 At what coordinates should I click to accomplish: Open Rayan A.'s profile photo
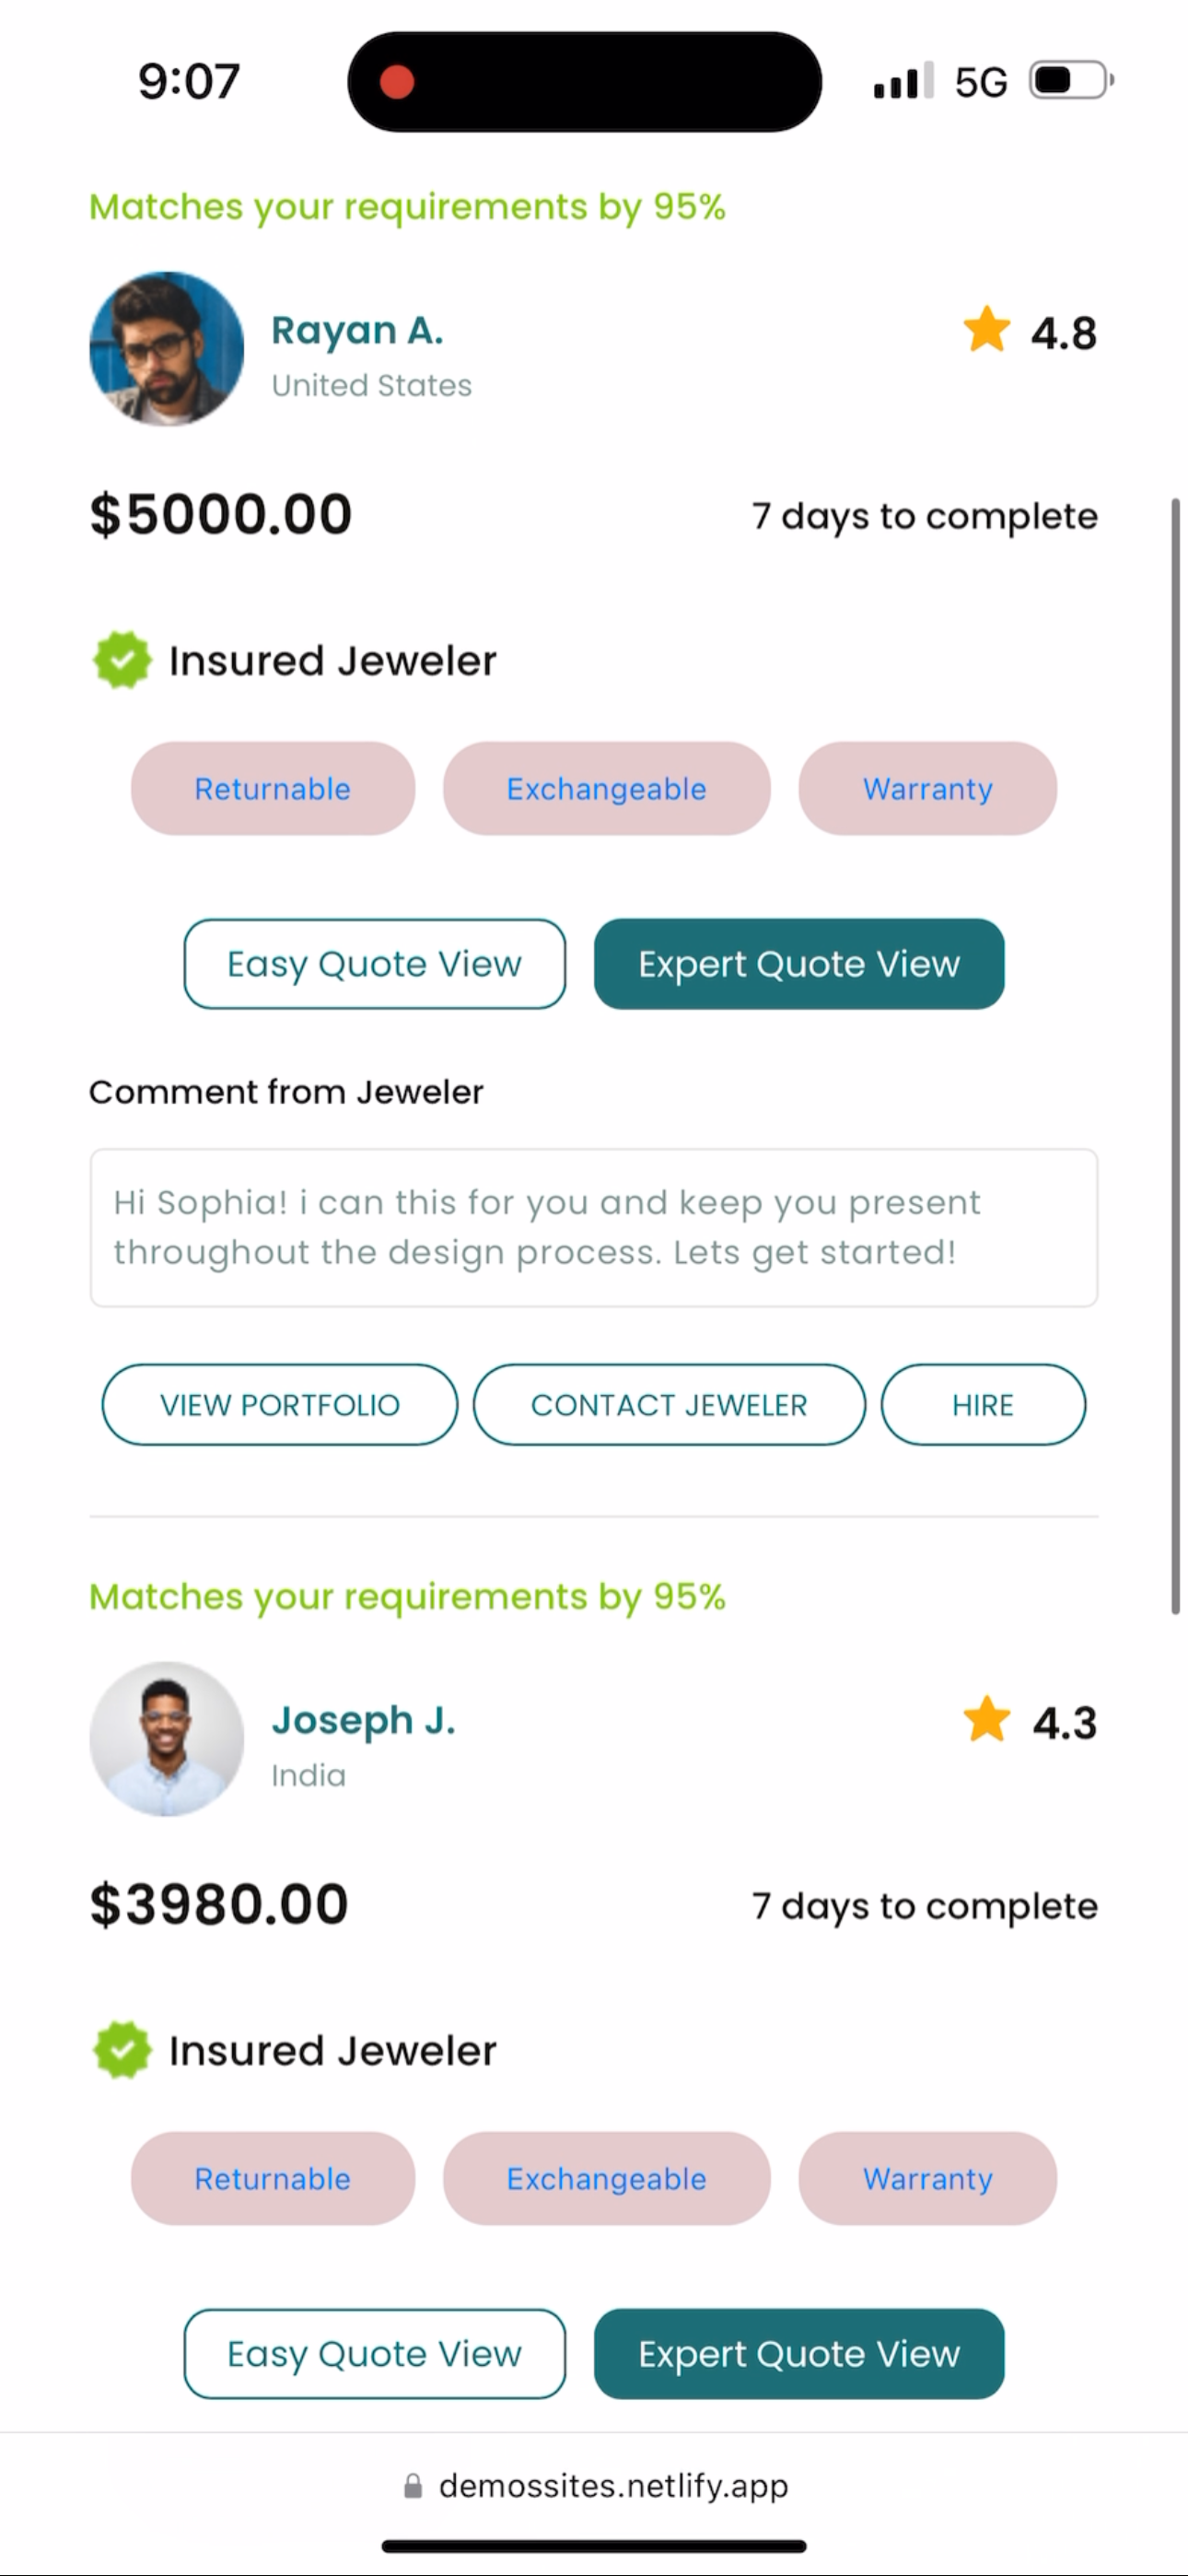click(166, 349)
